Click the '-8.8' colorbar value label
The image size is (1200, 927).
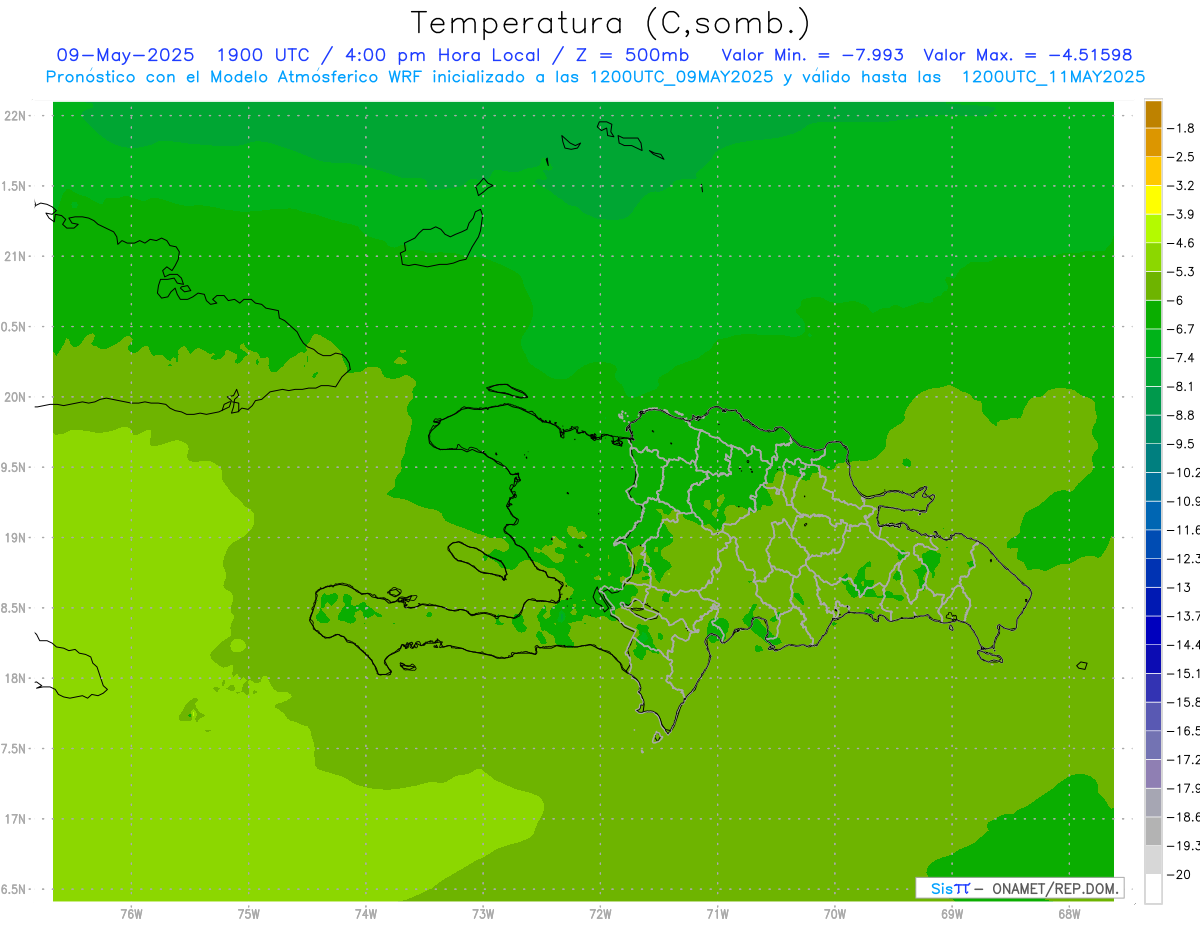1181,414
